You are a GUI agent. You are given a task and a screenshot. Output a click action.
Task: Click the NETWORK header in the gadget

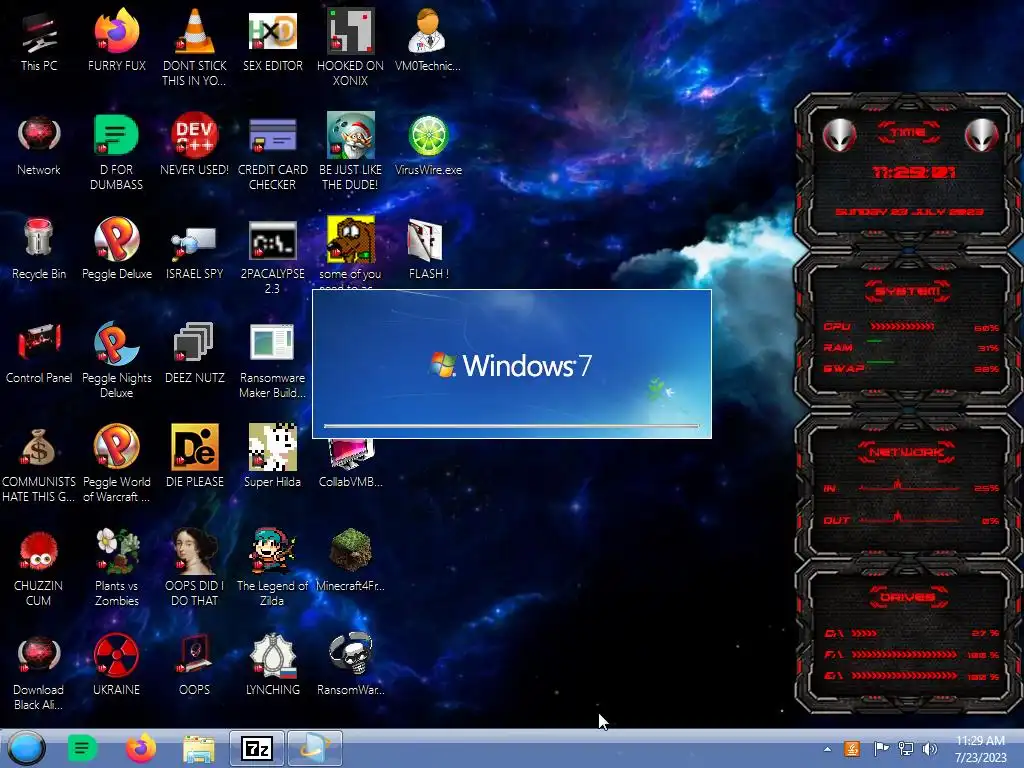pyautogui.click(x=906, y=452)
